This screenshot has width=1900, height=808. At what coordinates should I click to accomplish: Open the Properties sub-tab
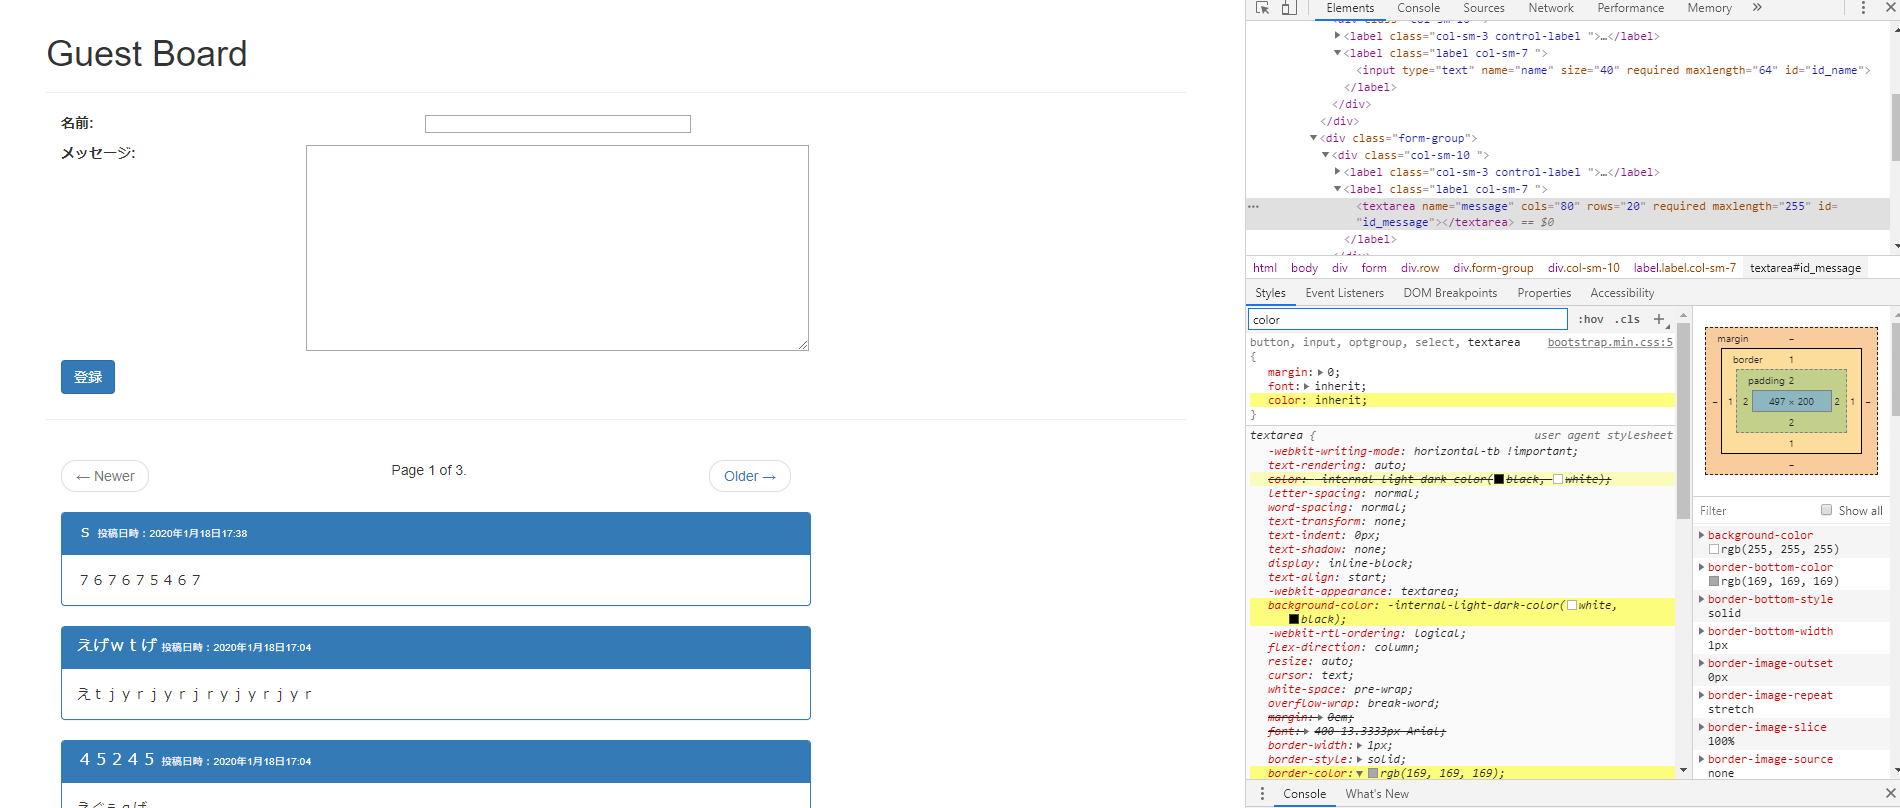(x=1544, y=293)
